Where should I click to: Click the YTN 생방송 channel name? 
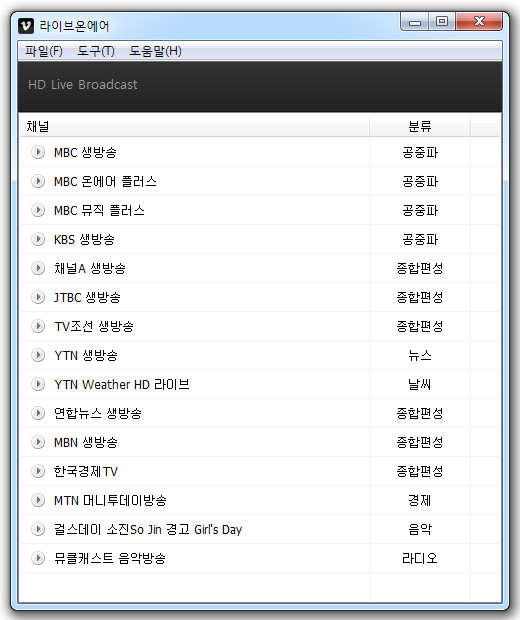[86, 355]
